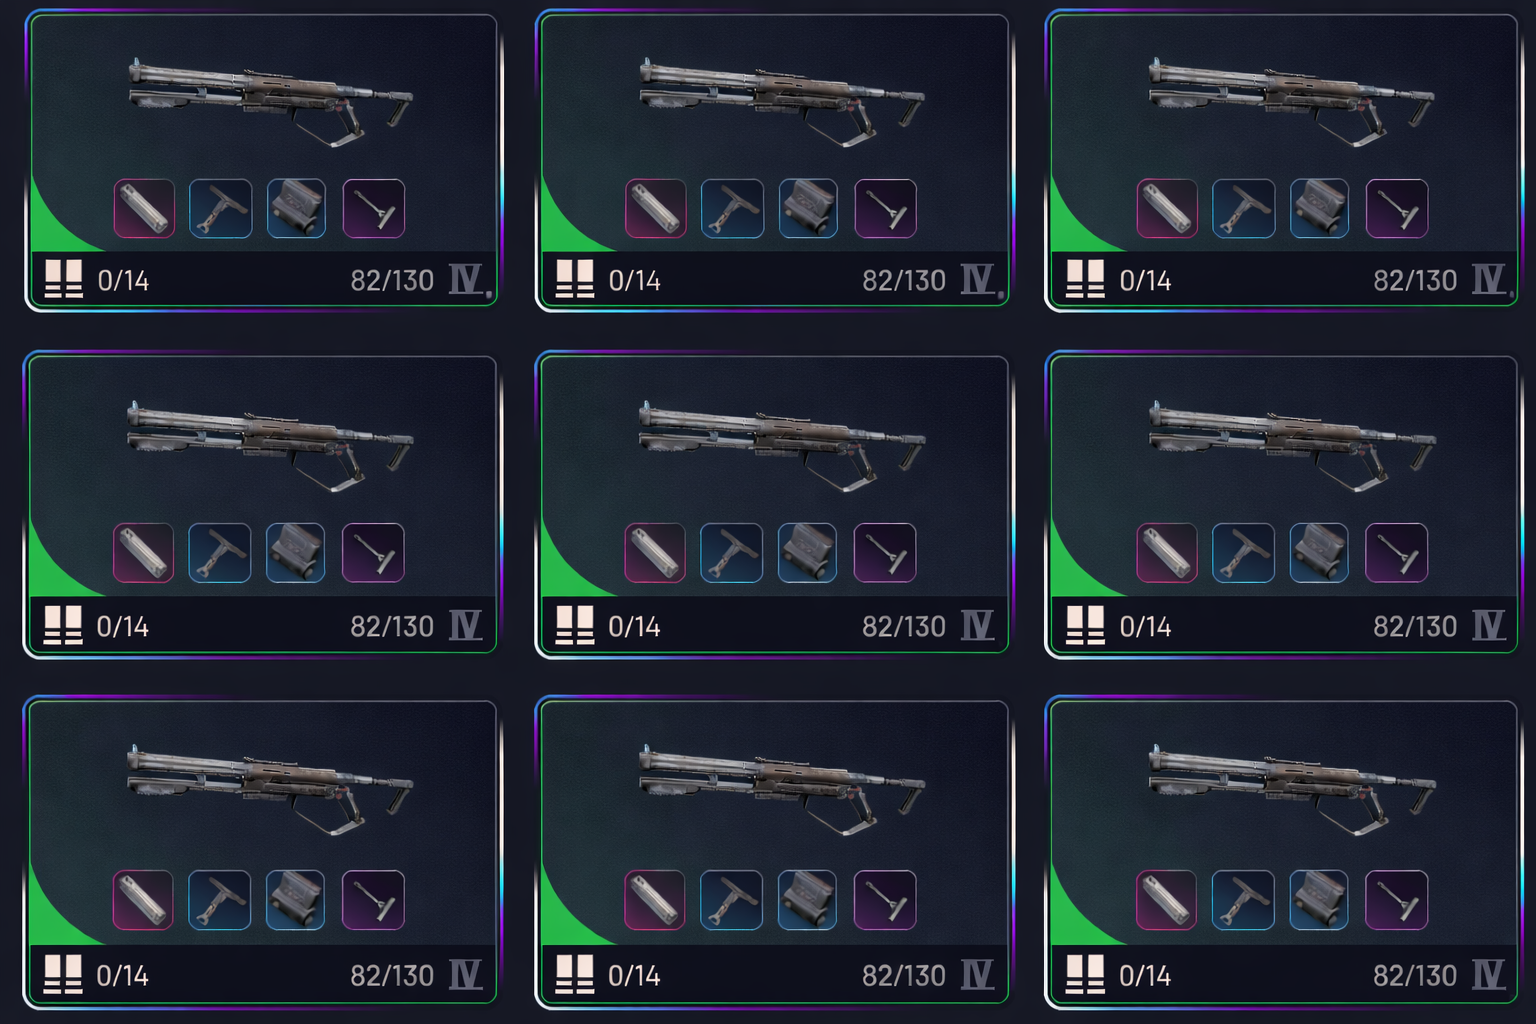Screen dimensions: 1536x1024
Task: Click the 0/14 ammo count on bottom-left card
Action: click(x=122, y=975)
